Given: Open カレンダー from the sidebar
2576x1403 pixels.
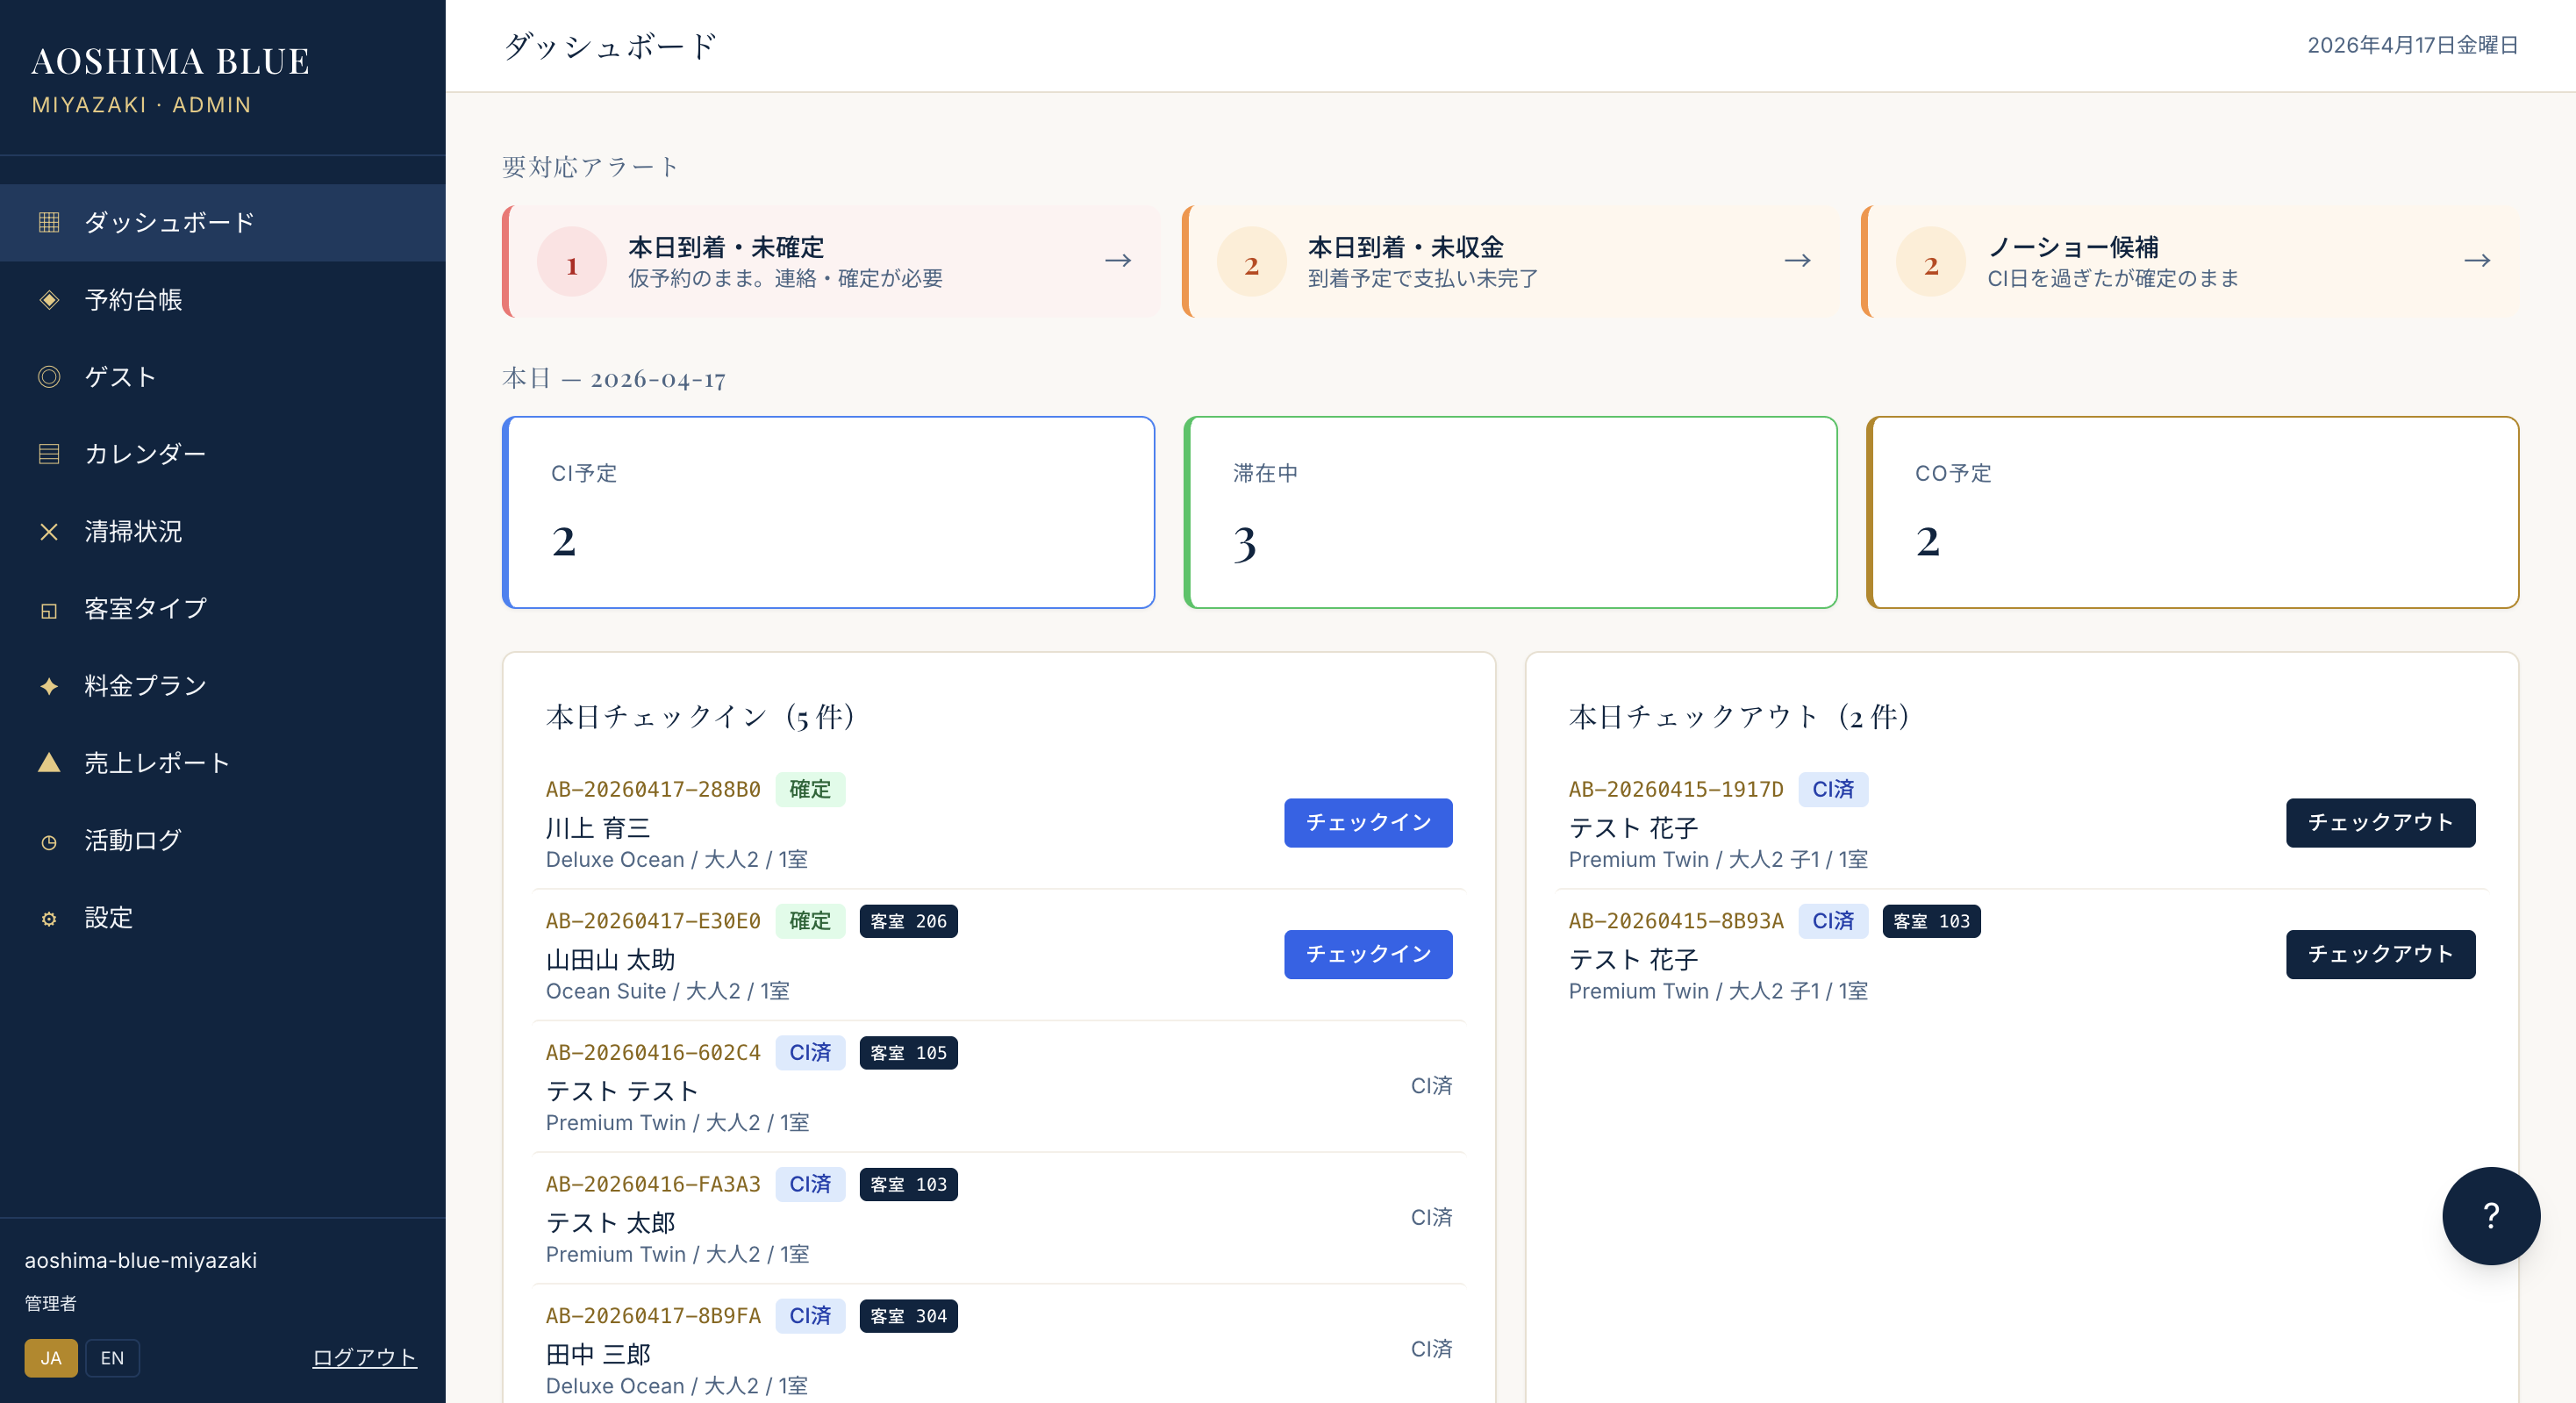Looking at the screenshot, I should (223, 454).
